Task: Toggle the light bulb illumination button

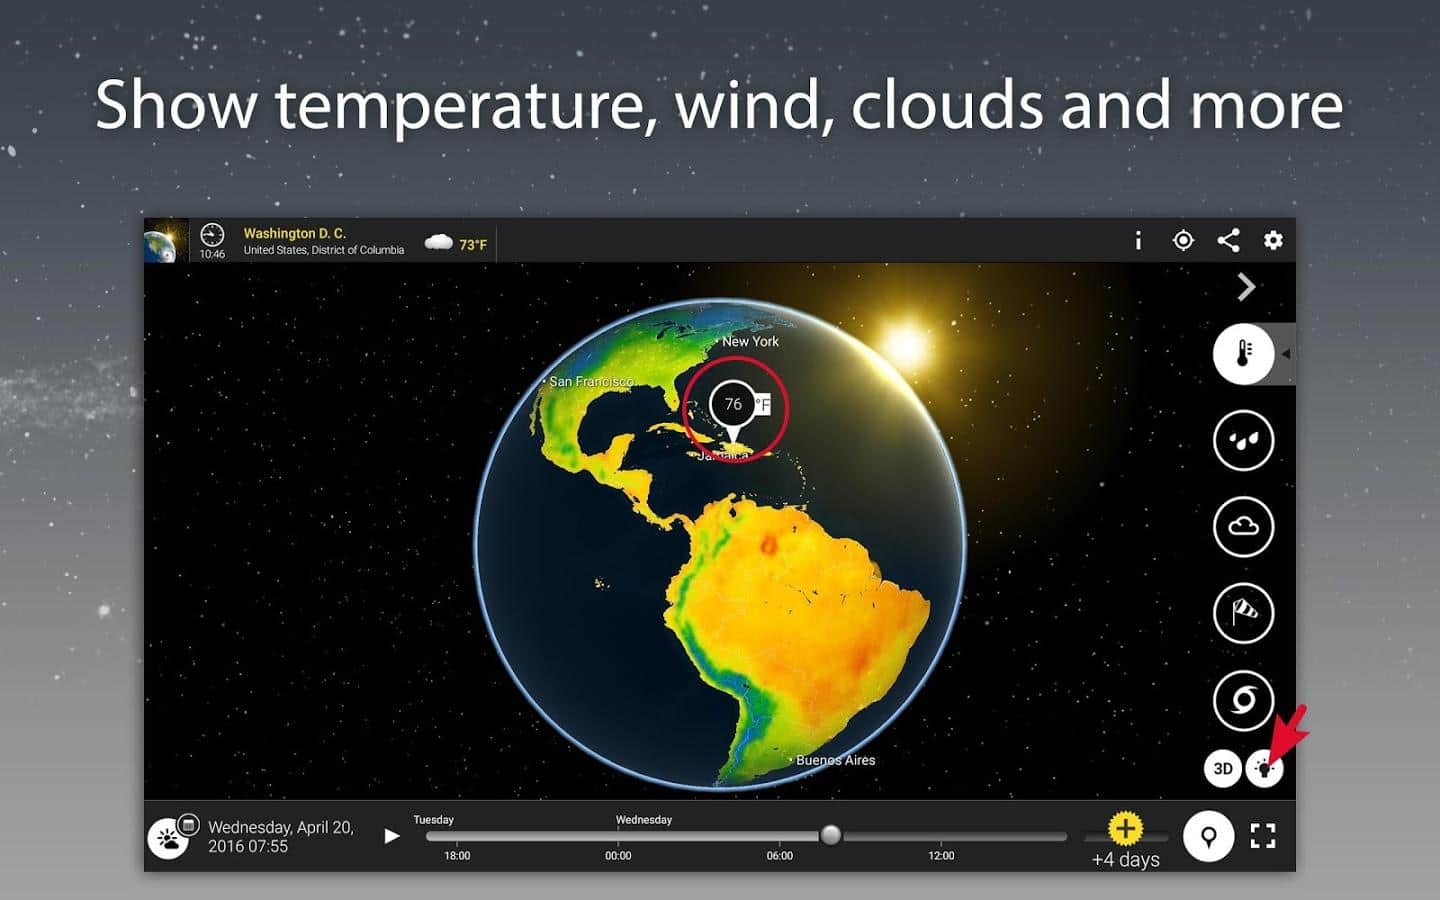Action: [x=1265, y=769]
